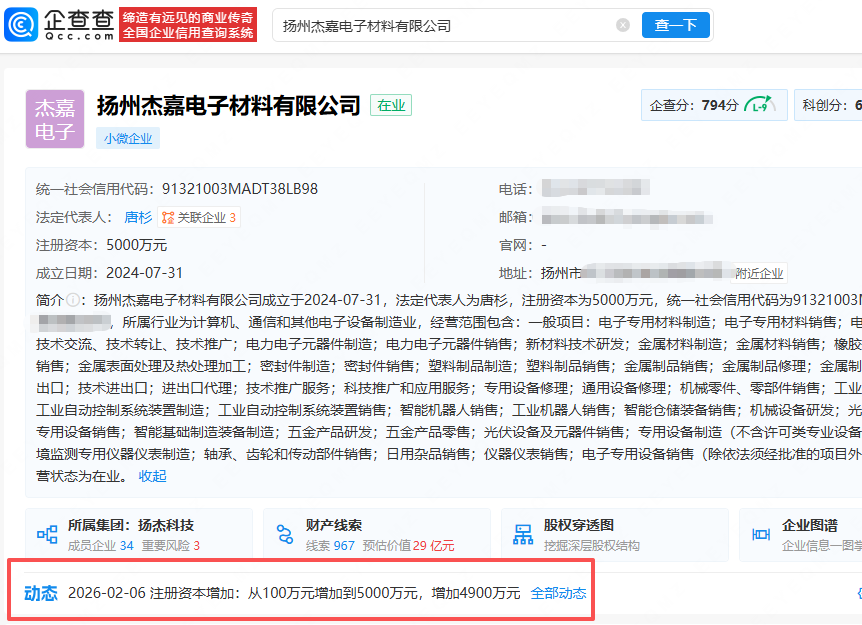
Task: Open the 股权穿透图 chart icon
Action: pyautogui.click(x=523, y=534)
